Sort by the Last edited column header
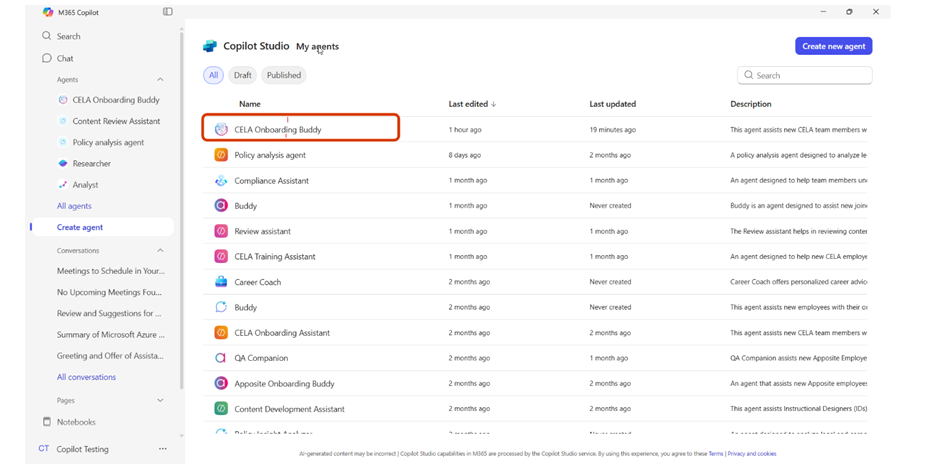940x464 pixels. pos(472,104)
